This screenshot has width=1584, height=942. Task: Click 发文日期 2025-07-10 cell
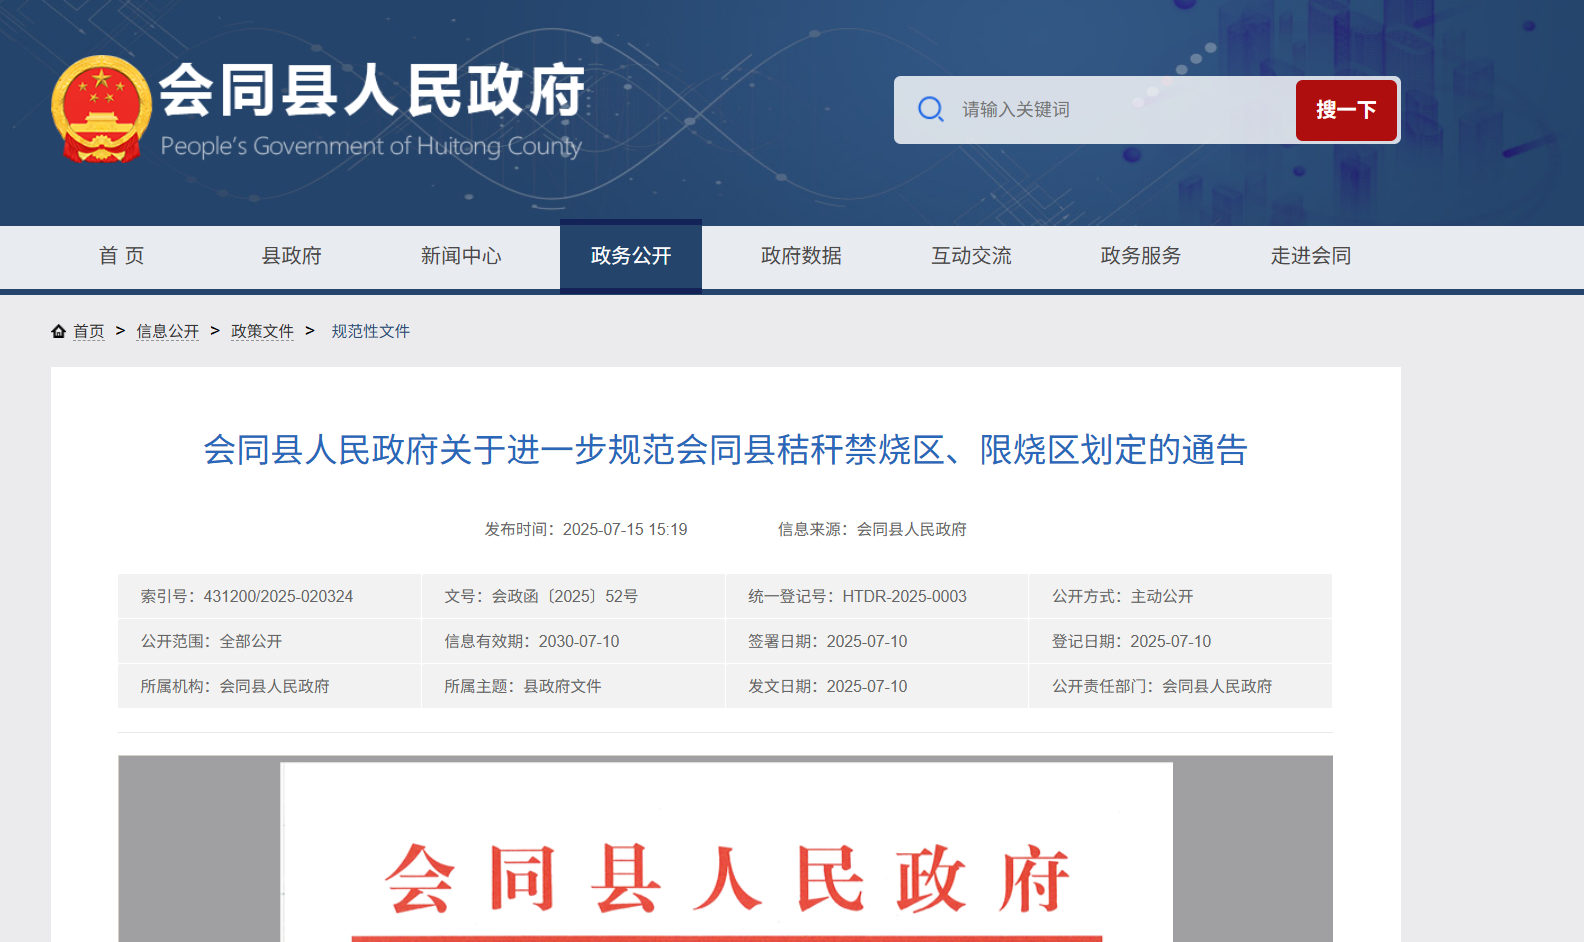(x=877, y=686)
